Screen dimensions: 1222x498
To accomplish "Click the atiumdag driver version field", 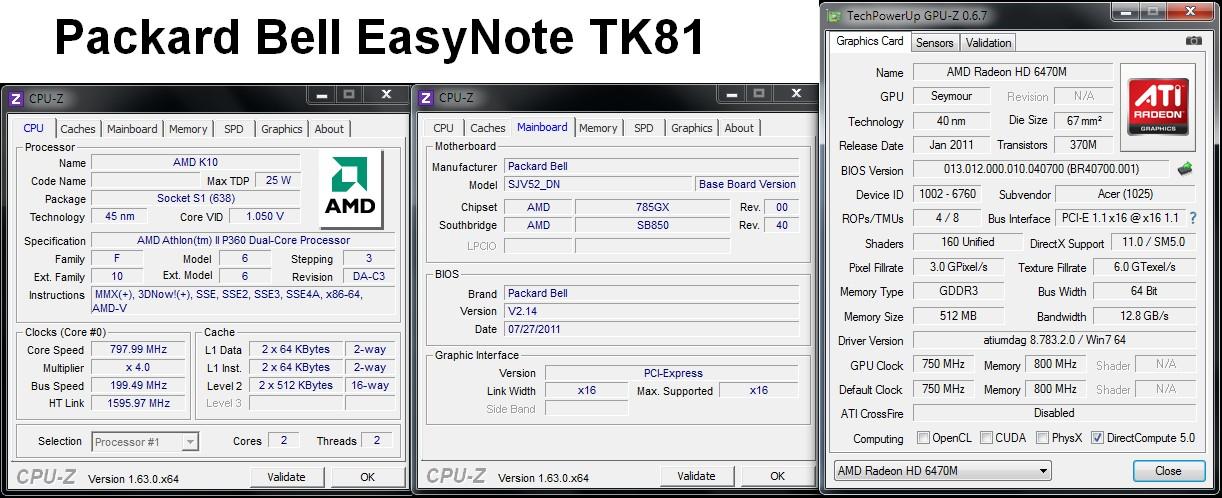I will pyautogui.click(x=1054, y=341).
